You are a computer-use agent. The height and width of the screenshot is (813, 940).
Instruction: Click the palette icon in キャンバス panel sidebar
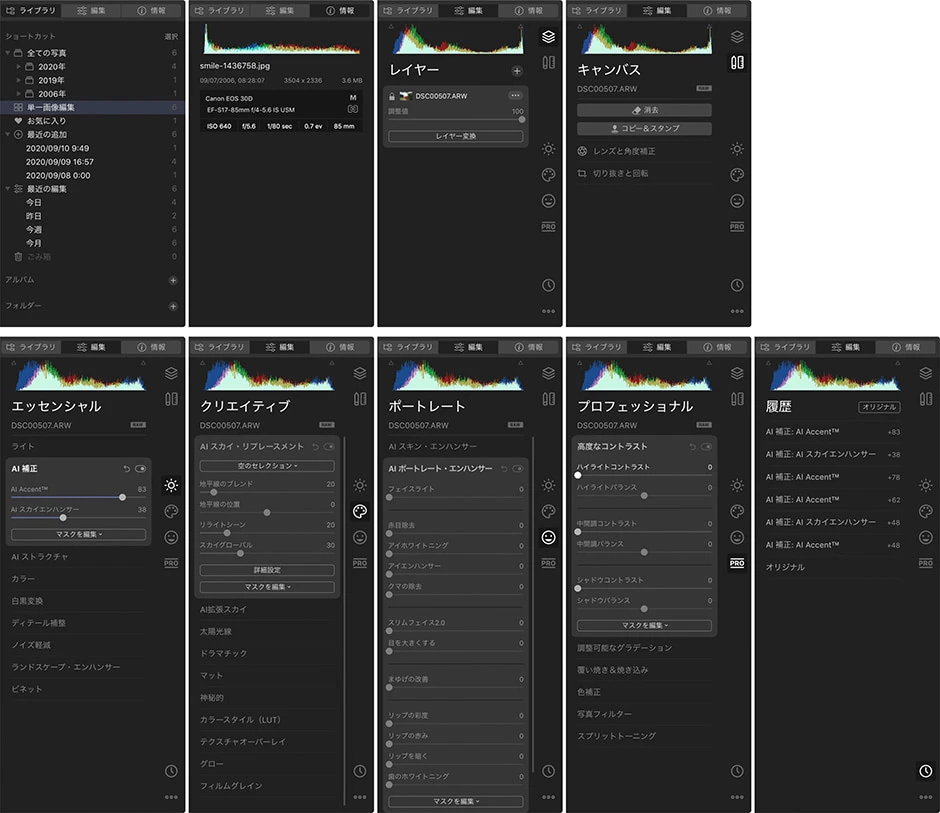(x=737, y=175)
